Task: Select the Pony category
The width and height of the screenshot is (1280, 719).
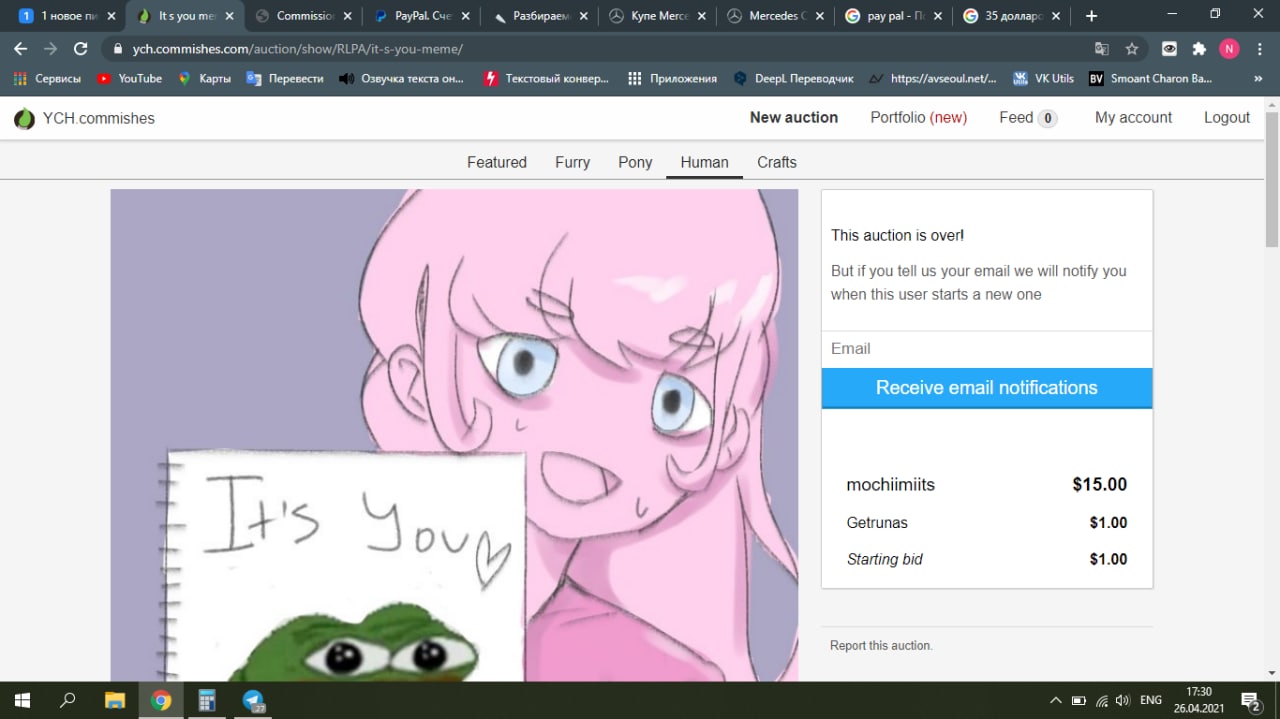Action: pos(635,162)
